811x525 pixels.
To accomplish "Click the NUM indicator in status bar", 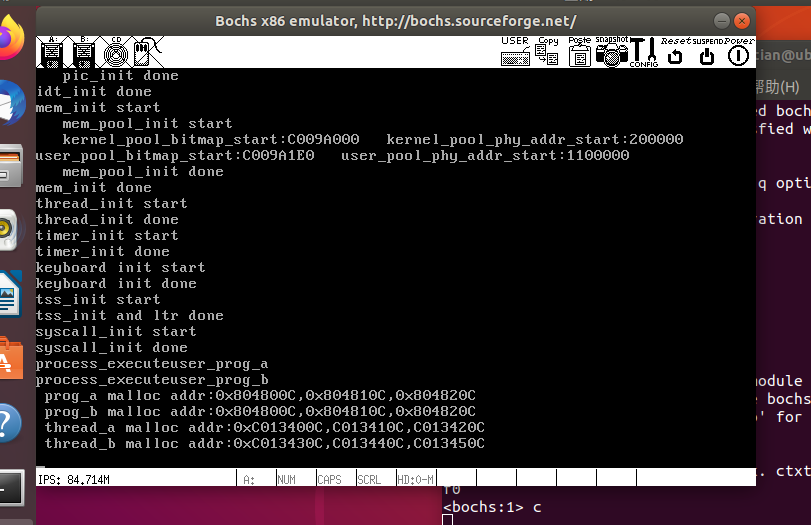I will pos(287,480).
